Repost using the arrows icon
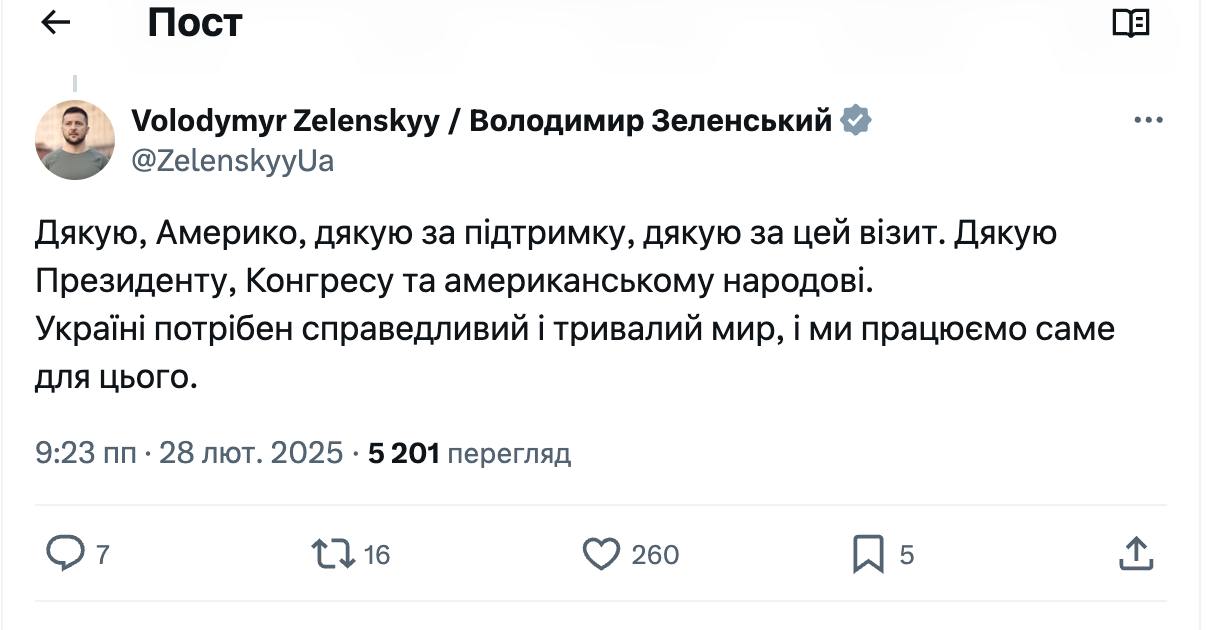Screen dimensions: 1220x630 click(331, 553)
